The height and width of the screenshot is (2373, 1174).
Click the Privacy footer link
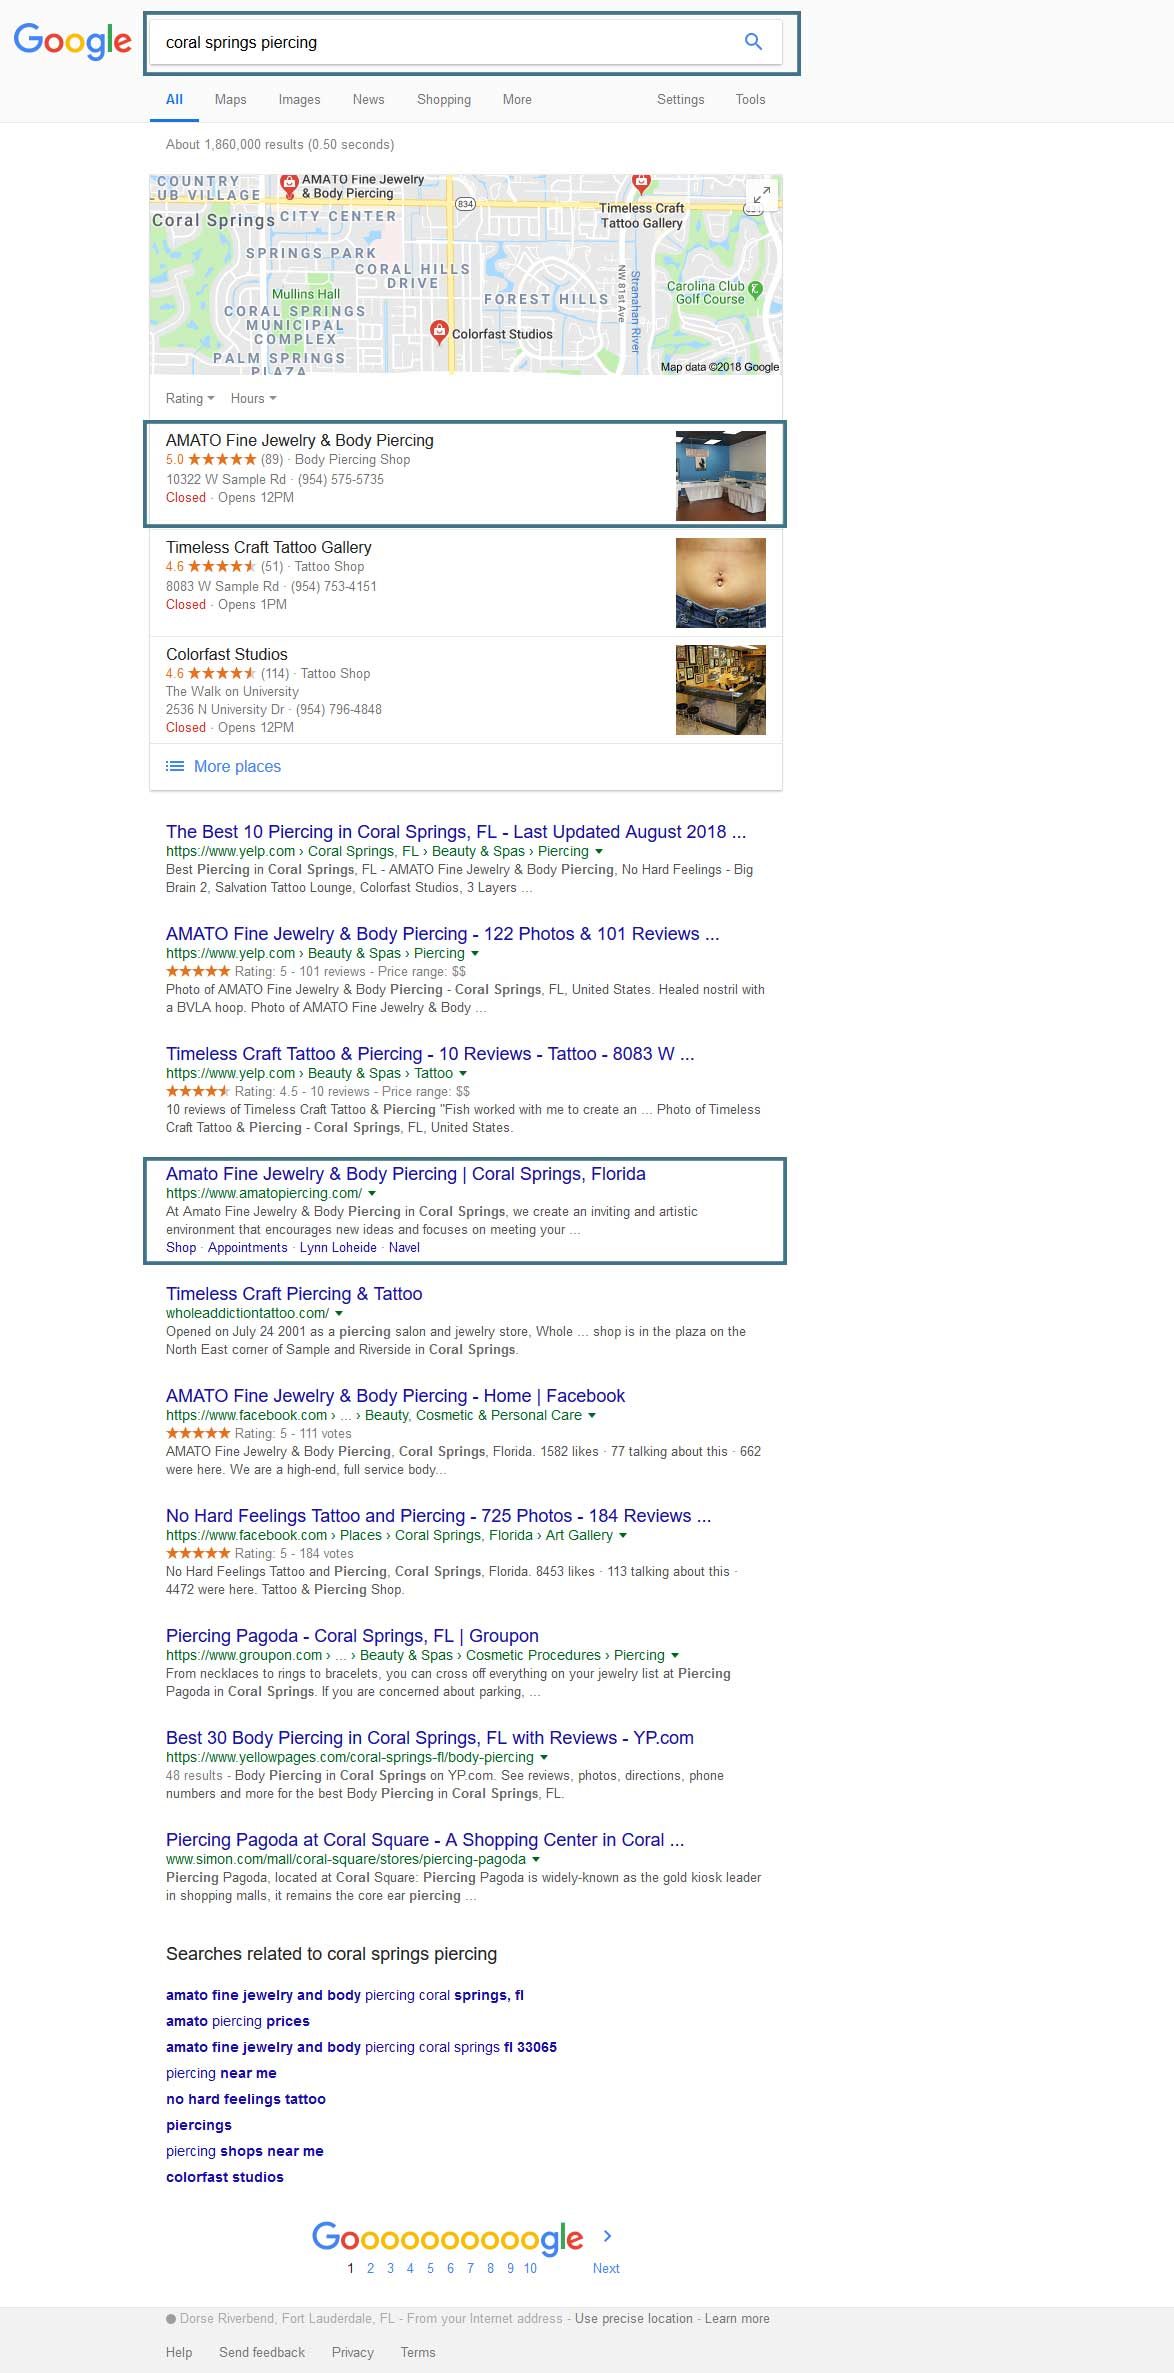(353, 2352)
